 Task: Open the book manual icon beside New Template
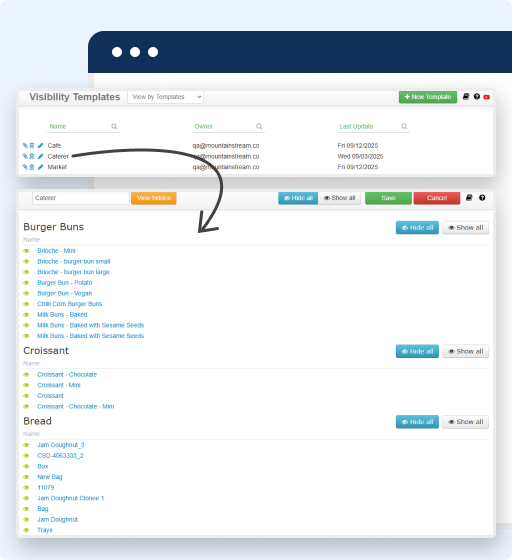[466, 97]
